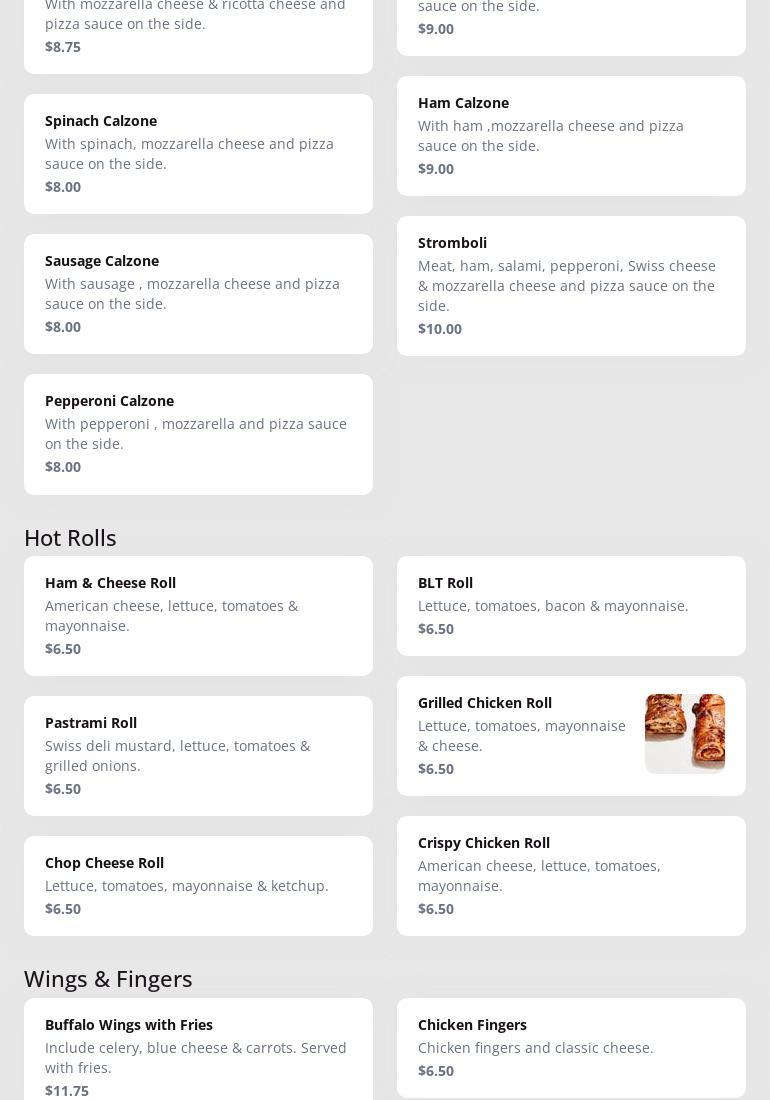Click the Hot Rolls section heading
The image size is (770, 1100).
70,538
